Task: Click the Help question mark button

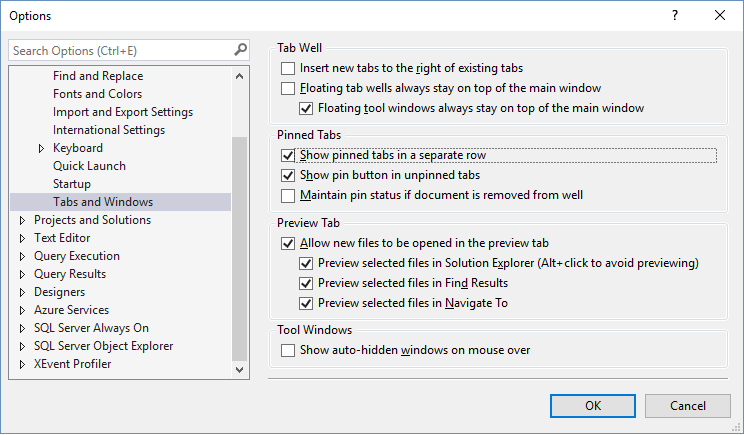Action: (675, 16)
